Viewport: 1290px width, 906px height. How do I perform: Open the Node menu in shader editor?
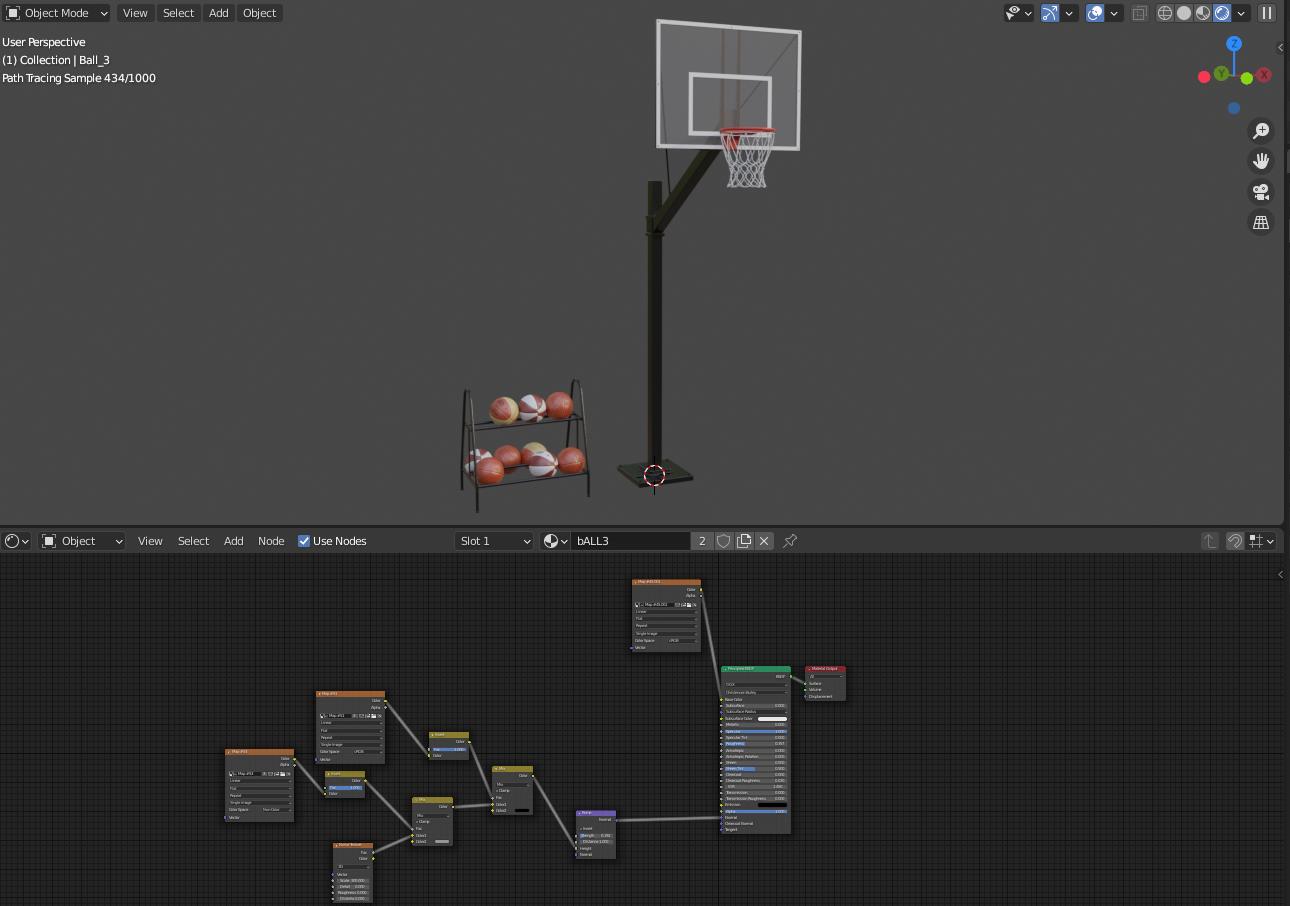(x=271, y=541)
